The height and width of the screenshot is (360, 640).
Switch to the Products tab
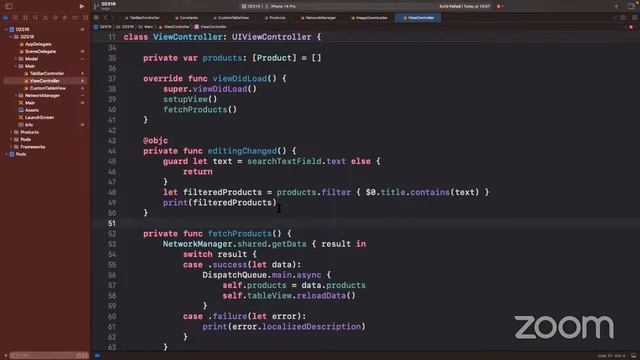pyautogui.click(x=275, y=18)
